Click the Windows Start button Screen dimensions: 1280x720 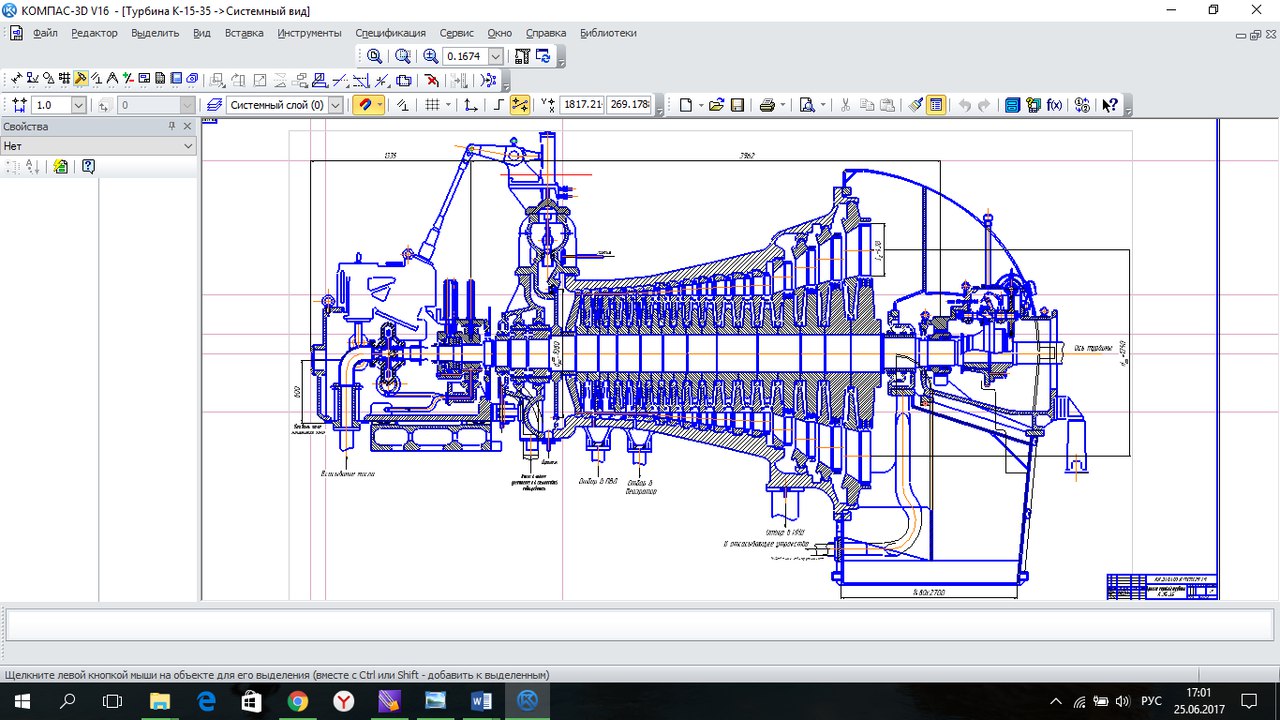21,701
